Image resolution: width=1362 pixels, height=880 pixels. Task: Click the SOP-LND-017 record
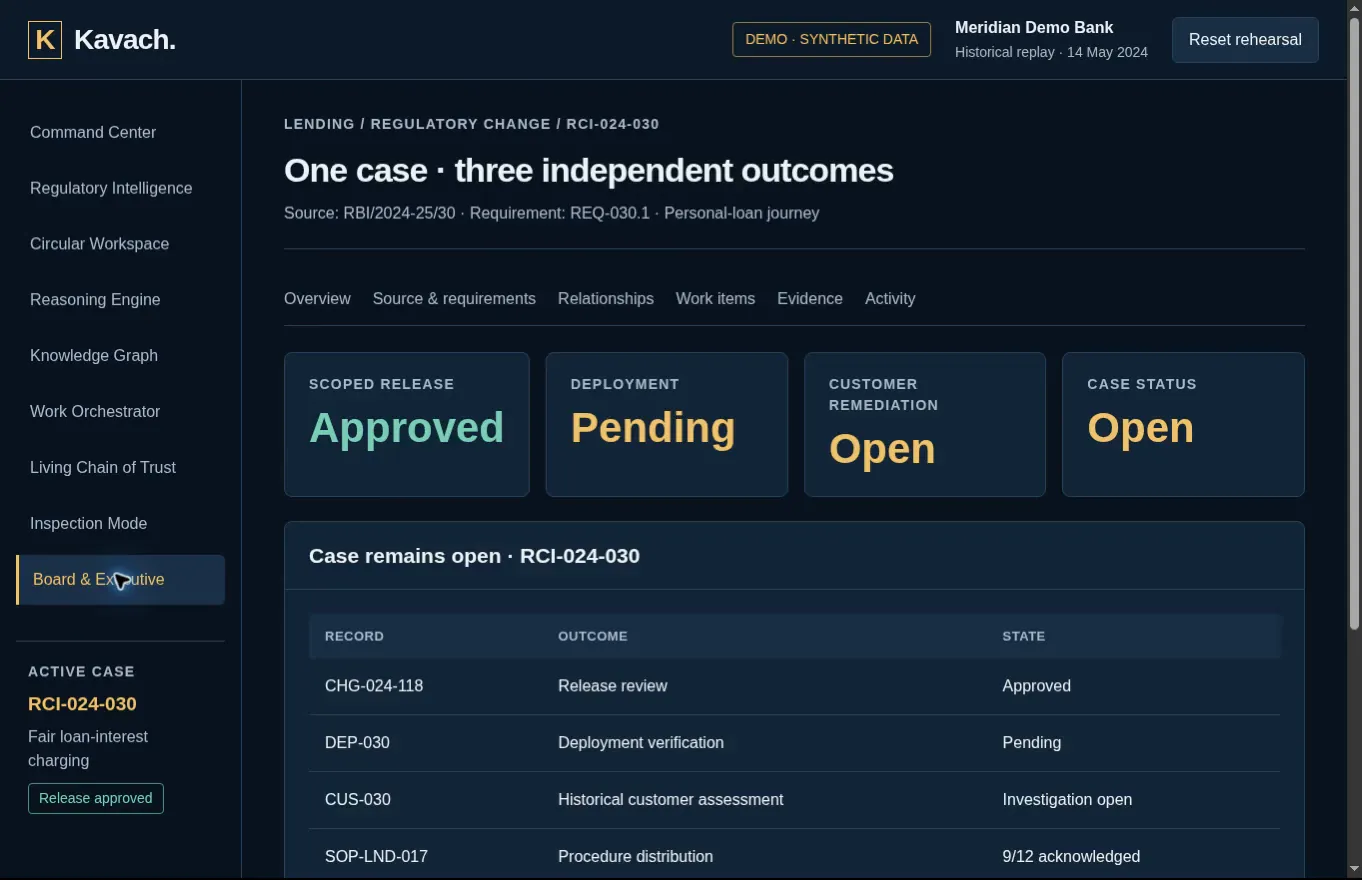376,857
